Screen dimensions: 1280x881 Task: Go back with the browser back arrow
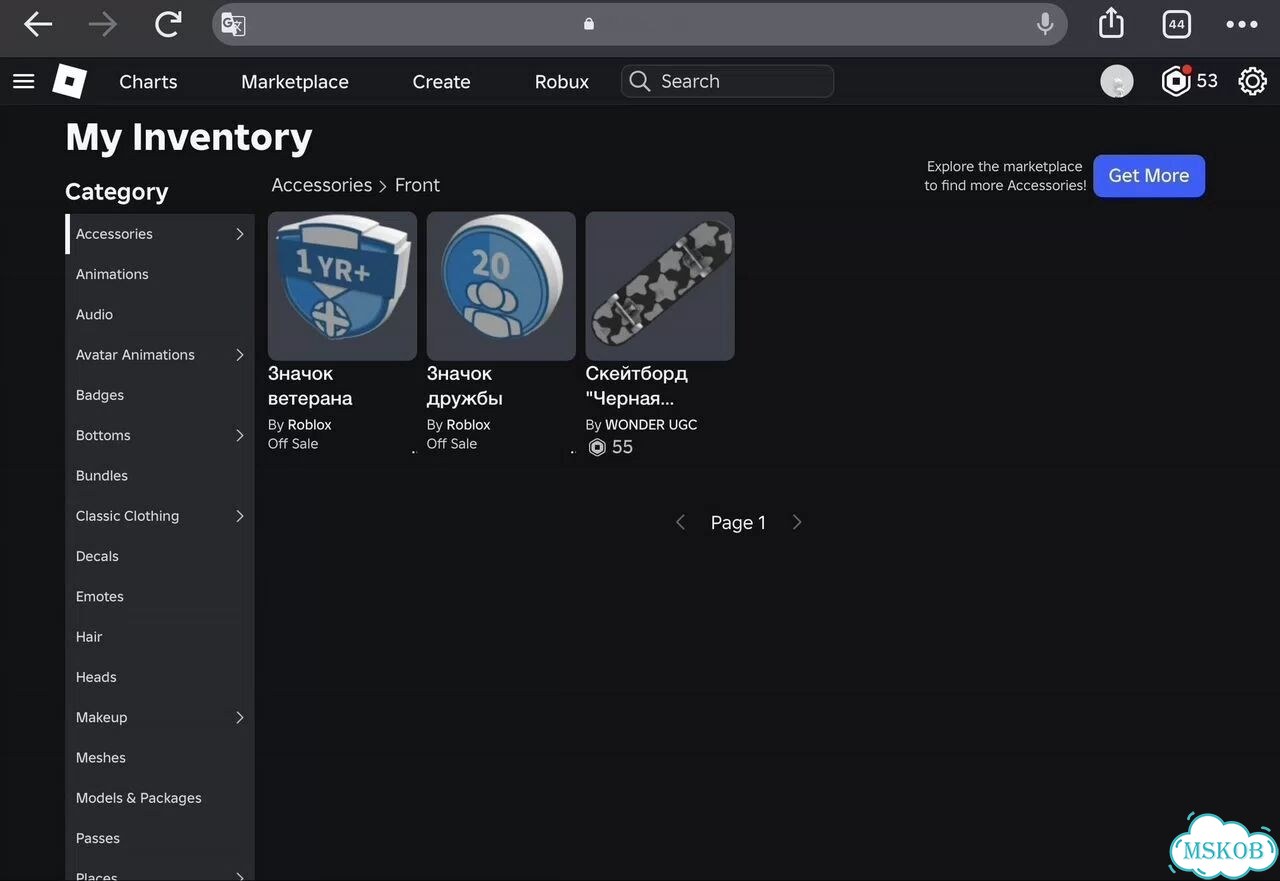pyautogui.click(x=38, y=24)
